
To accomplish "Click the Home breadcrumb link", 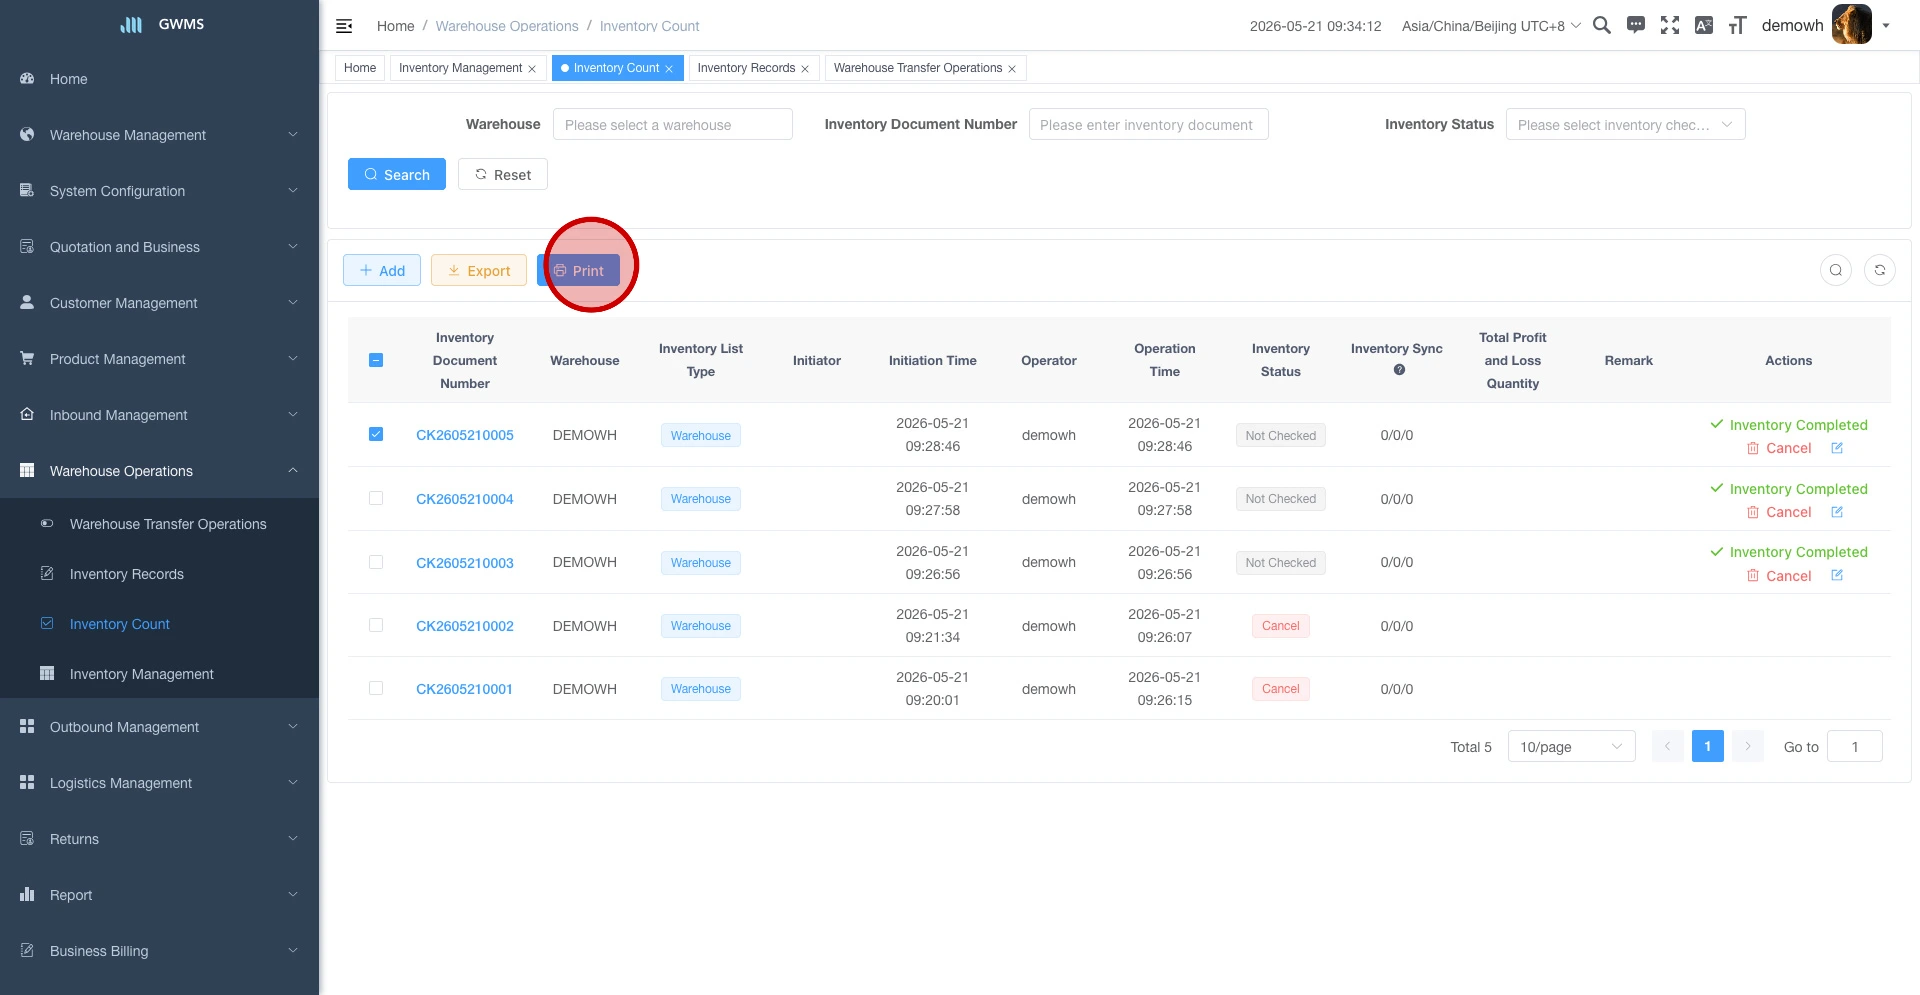I will pyautogui.click(x=395, y=26).
